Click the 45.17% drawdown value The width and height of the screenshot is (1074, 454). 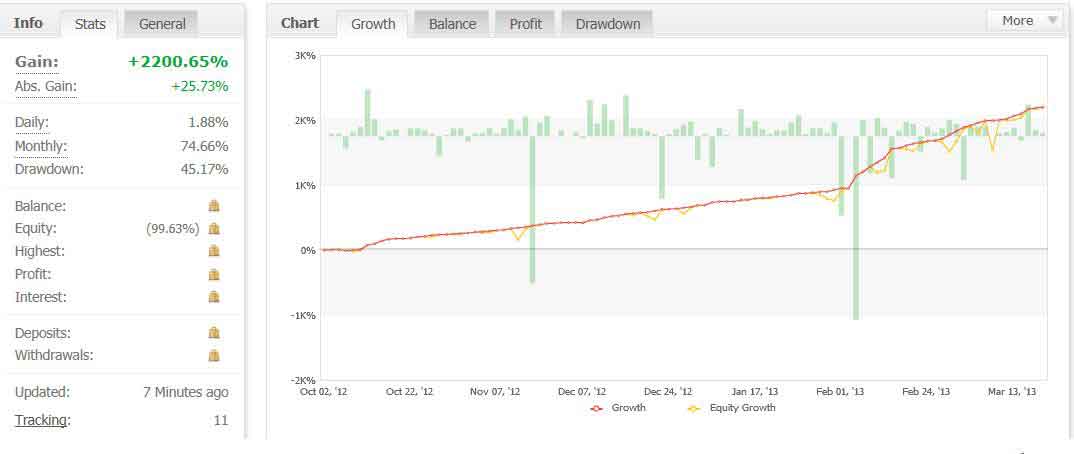(204, 169)
